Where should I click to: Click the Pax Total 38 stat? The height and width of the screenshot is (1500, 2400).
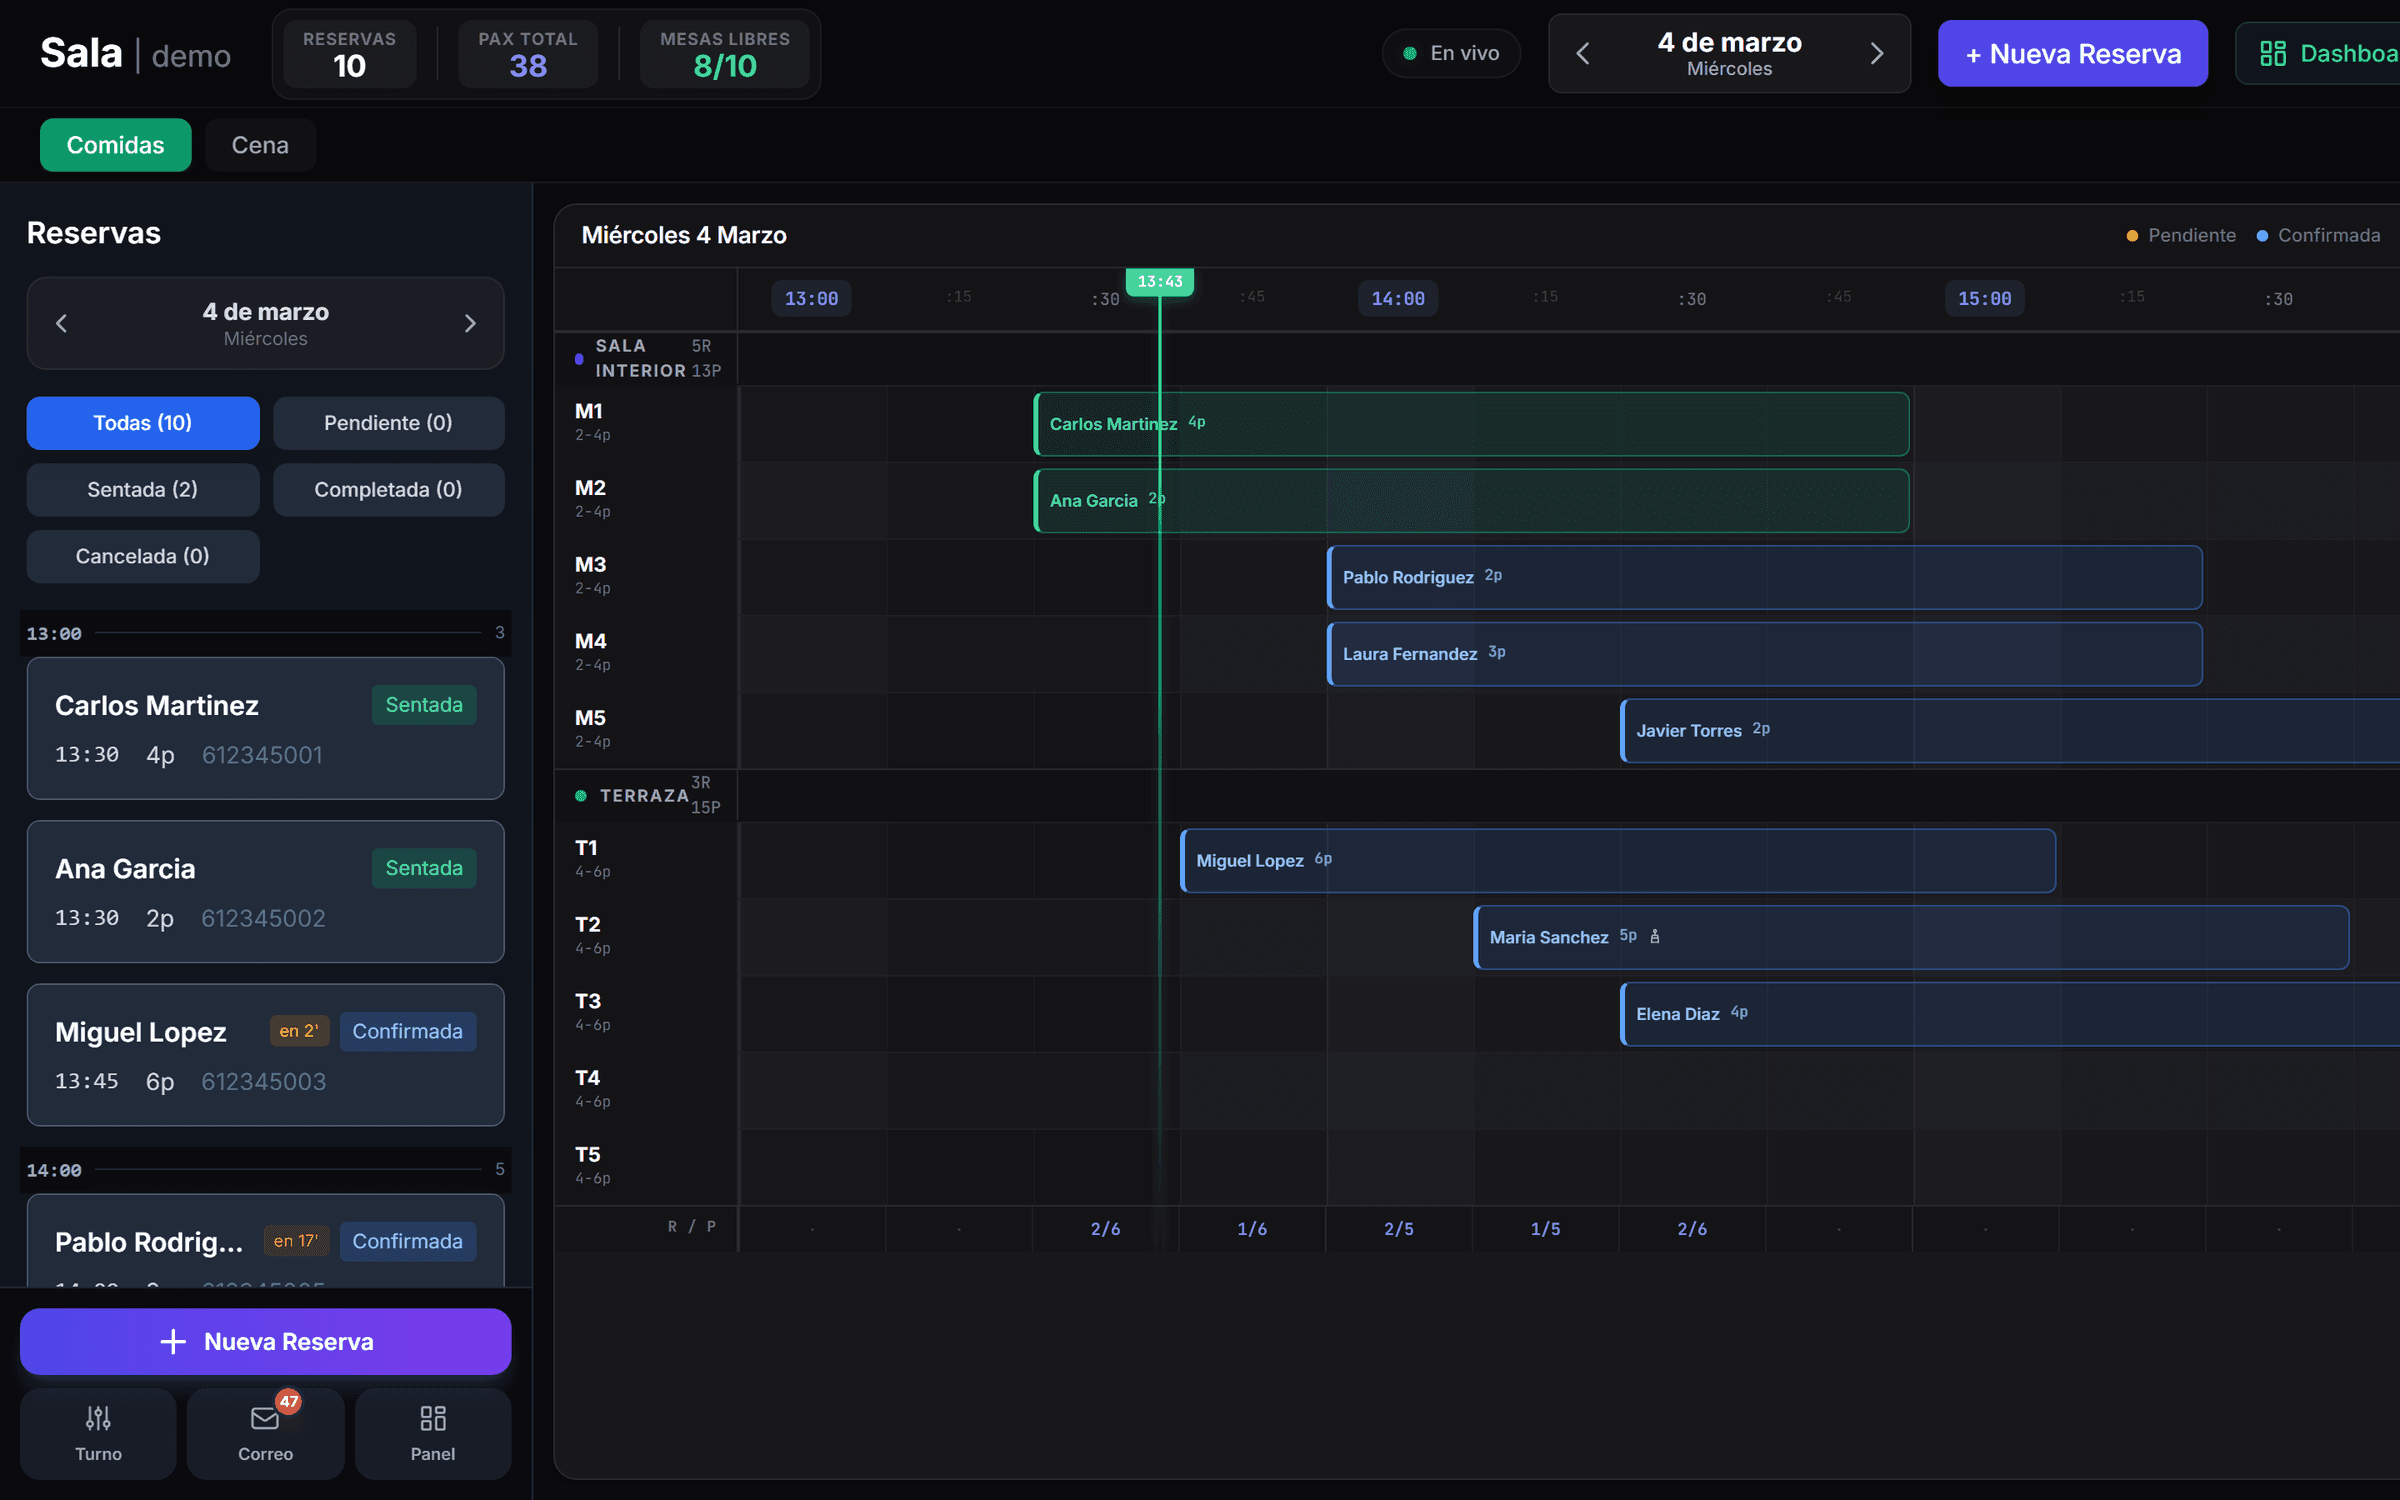click(x=528, y=54)
